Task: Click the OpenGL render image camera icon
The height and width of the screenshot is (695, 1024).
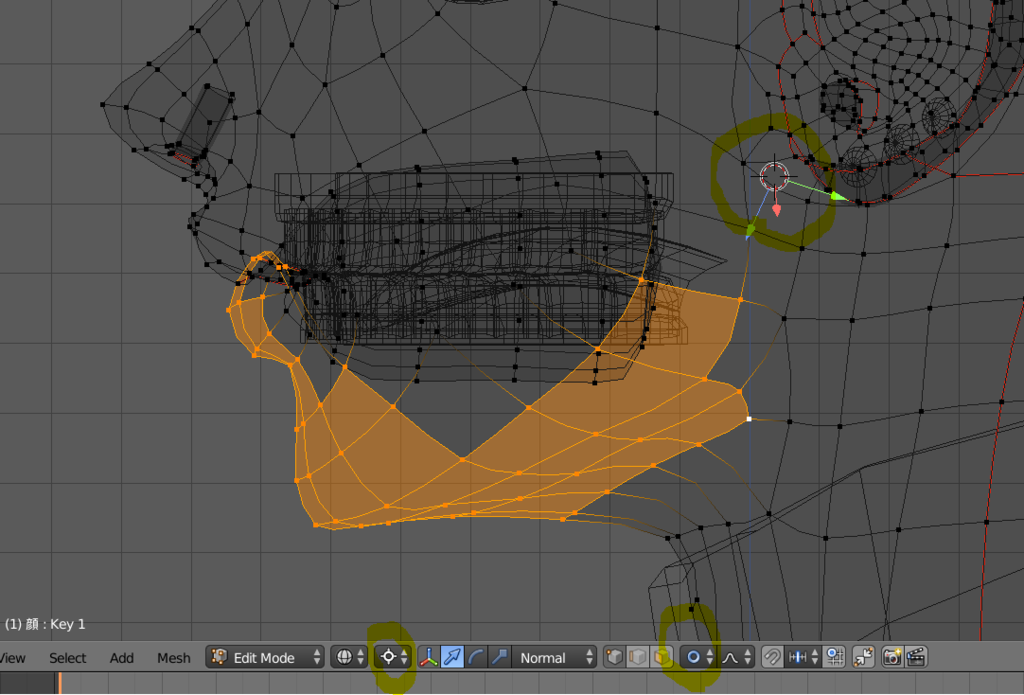Action: tap(892, 657)
